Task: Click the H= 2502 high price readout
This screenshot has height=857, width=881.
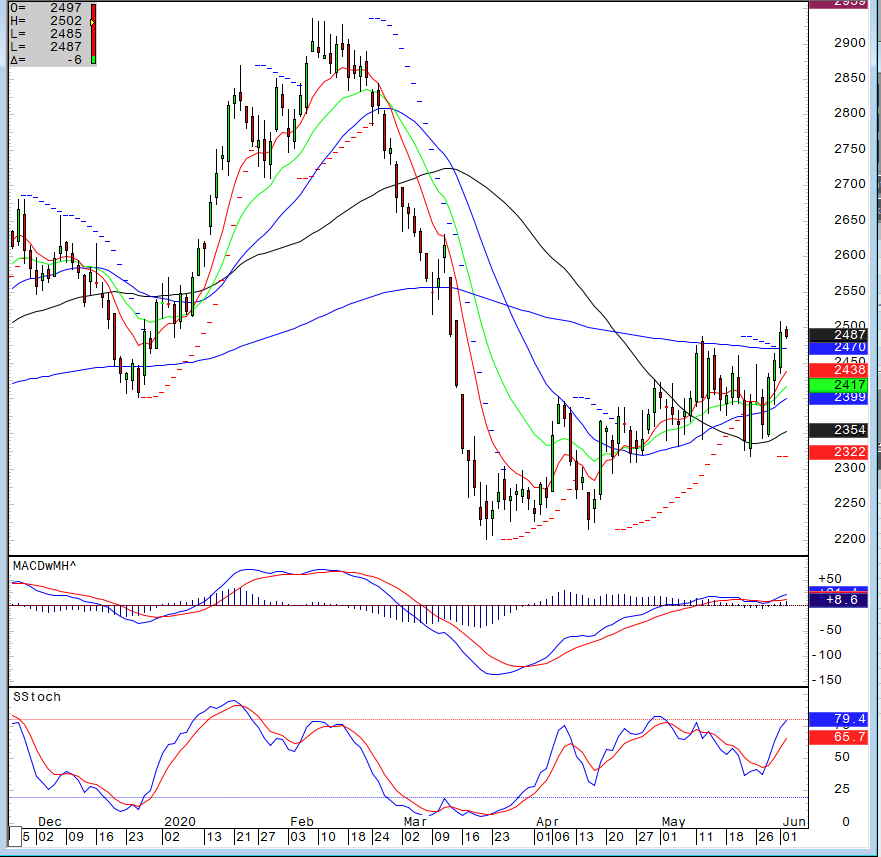Action: pyautogui.click(x=46, y=21)
